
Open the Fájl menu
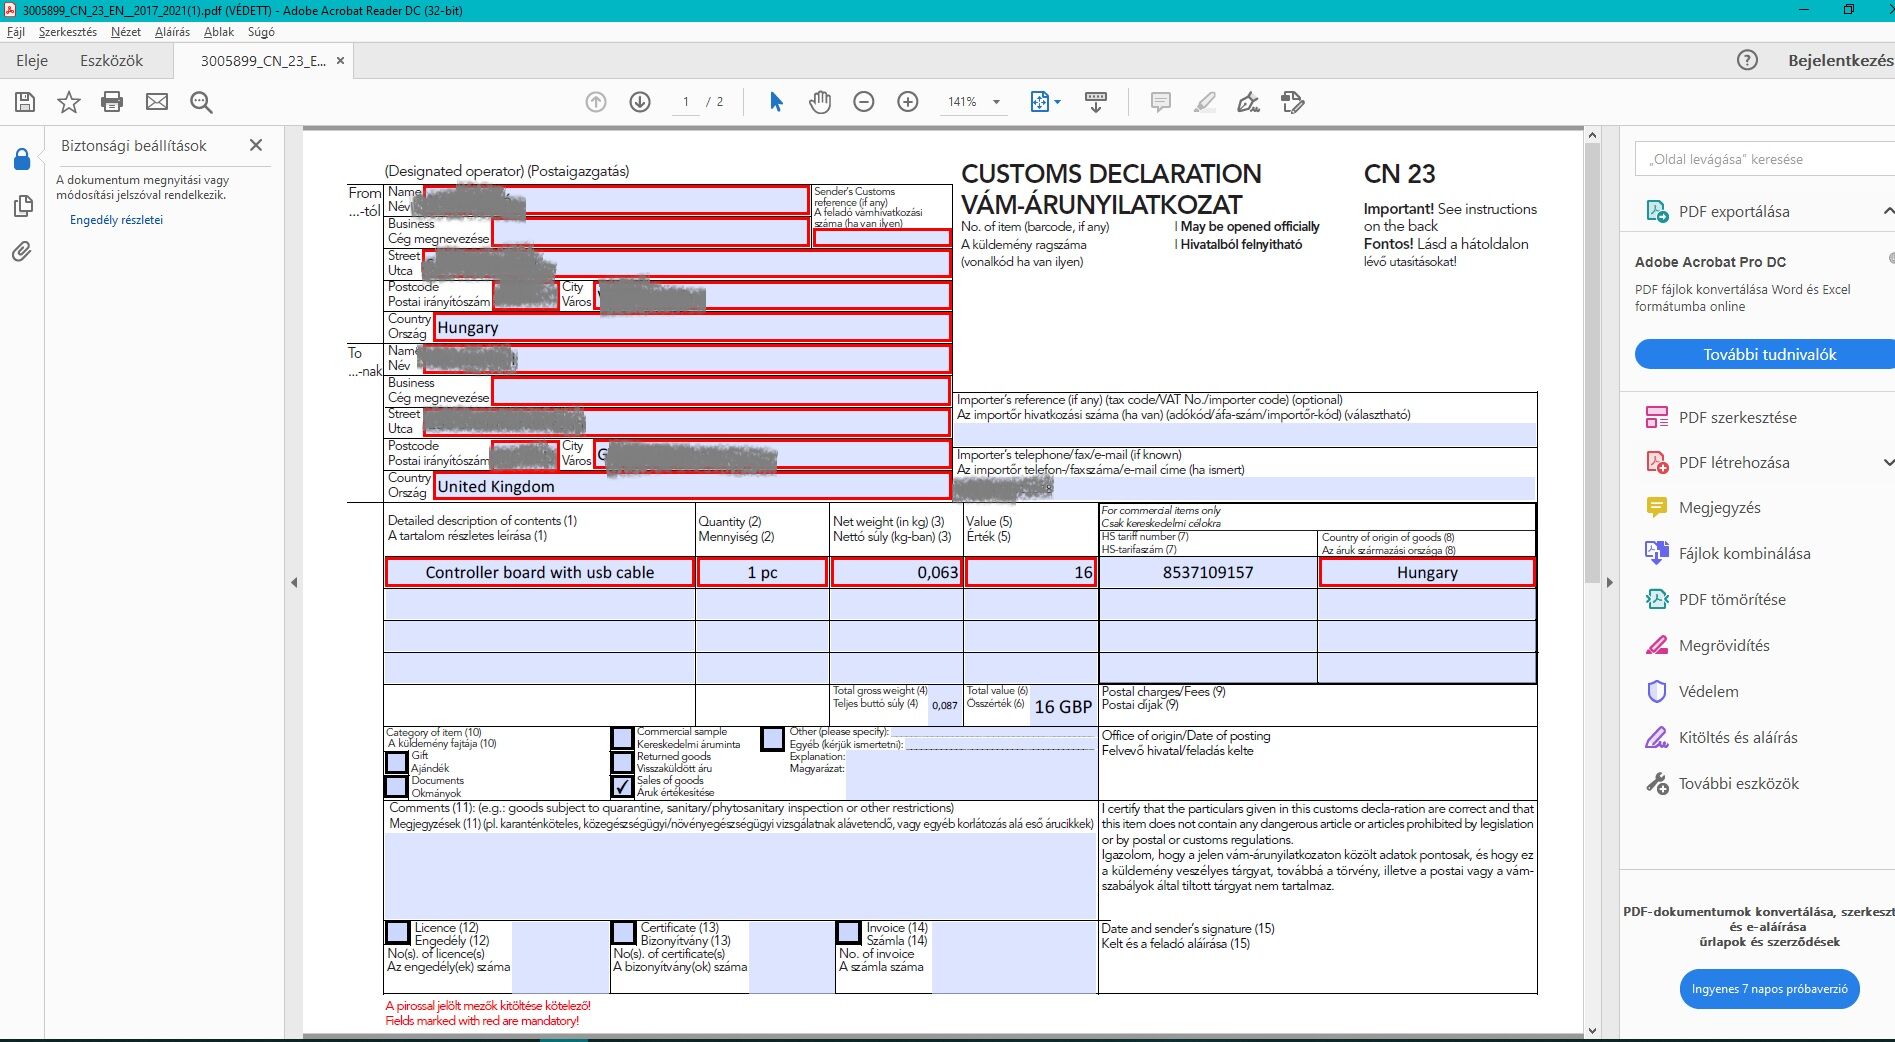click(16, 32)
